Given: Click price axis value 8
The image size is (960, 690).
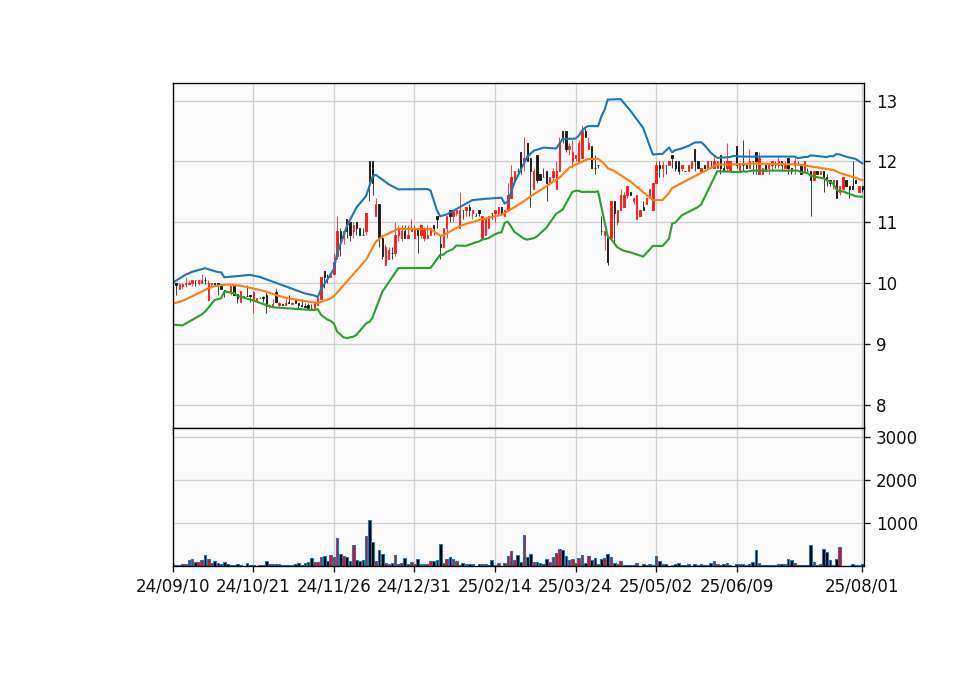Looking at the screenshot, I should click(882, 405).
